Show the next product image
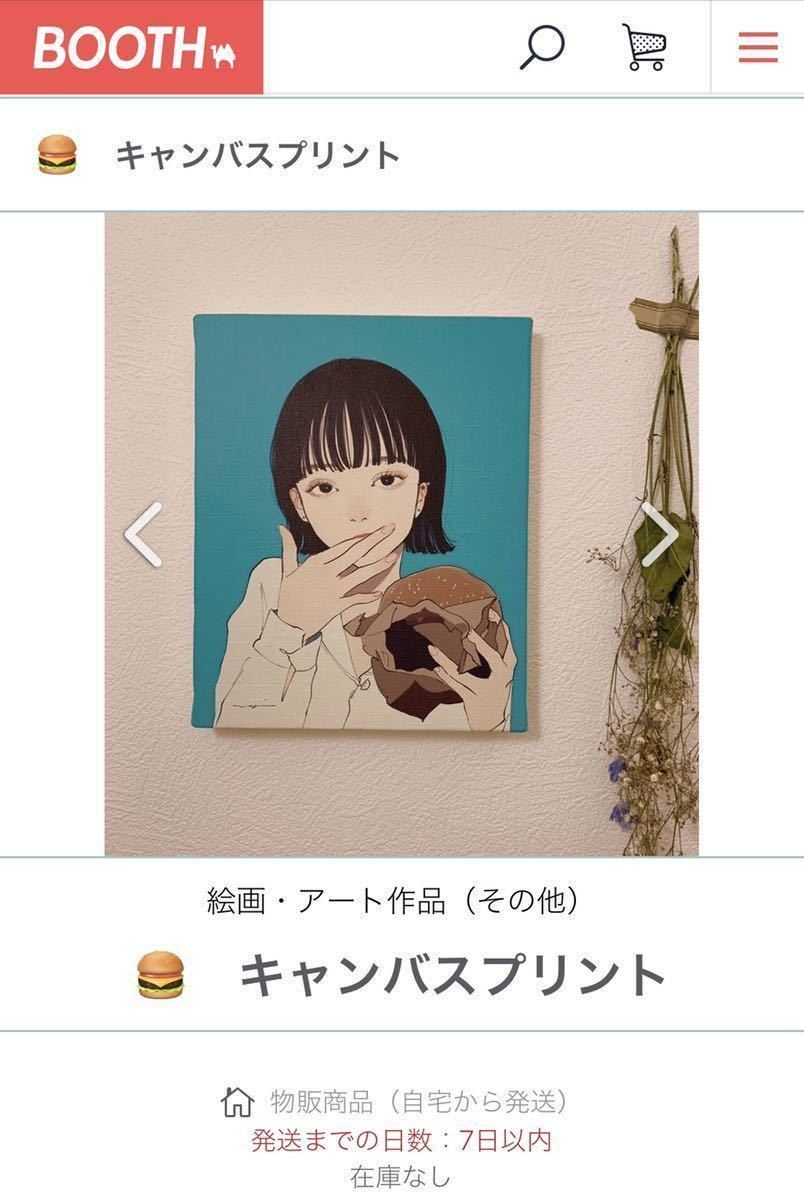Viewport: 804px width, 1200px height. 660,534
